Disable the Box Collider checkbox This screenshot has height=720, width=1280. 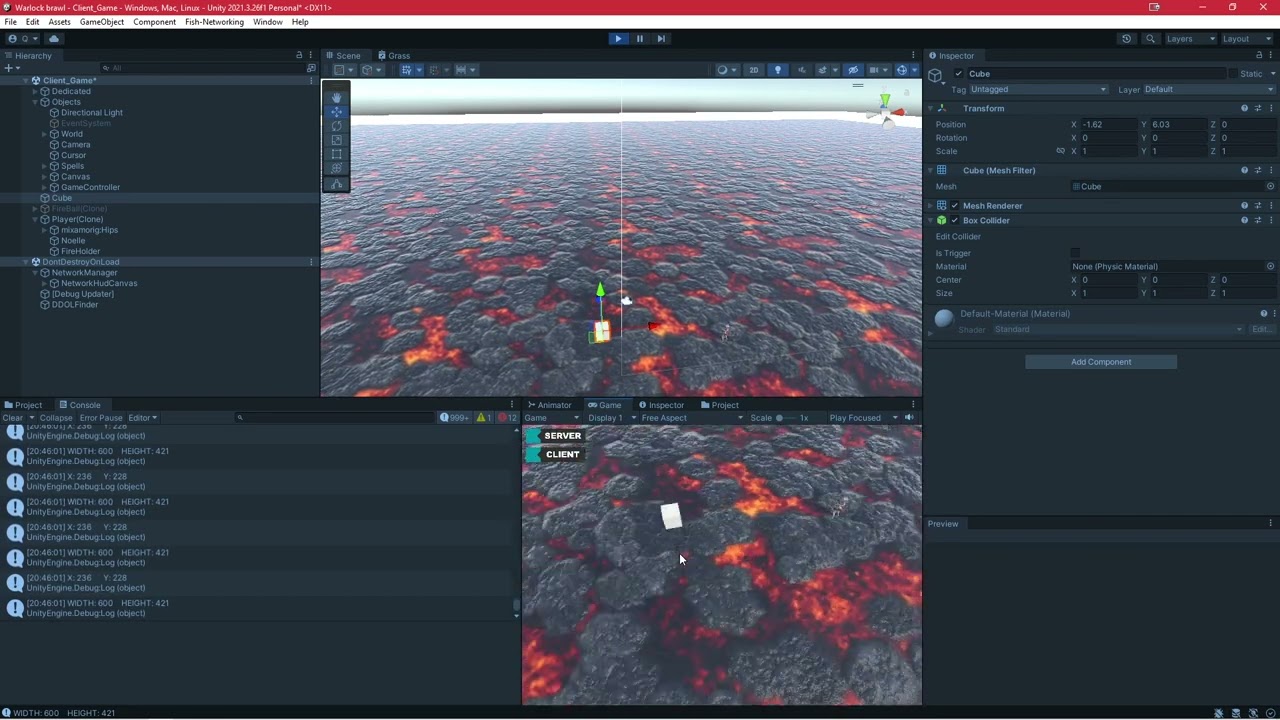coord(954,220)
